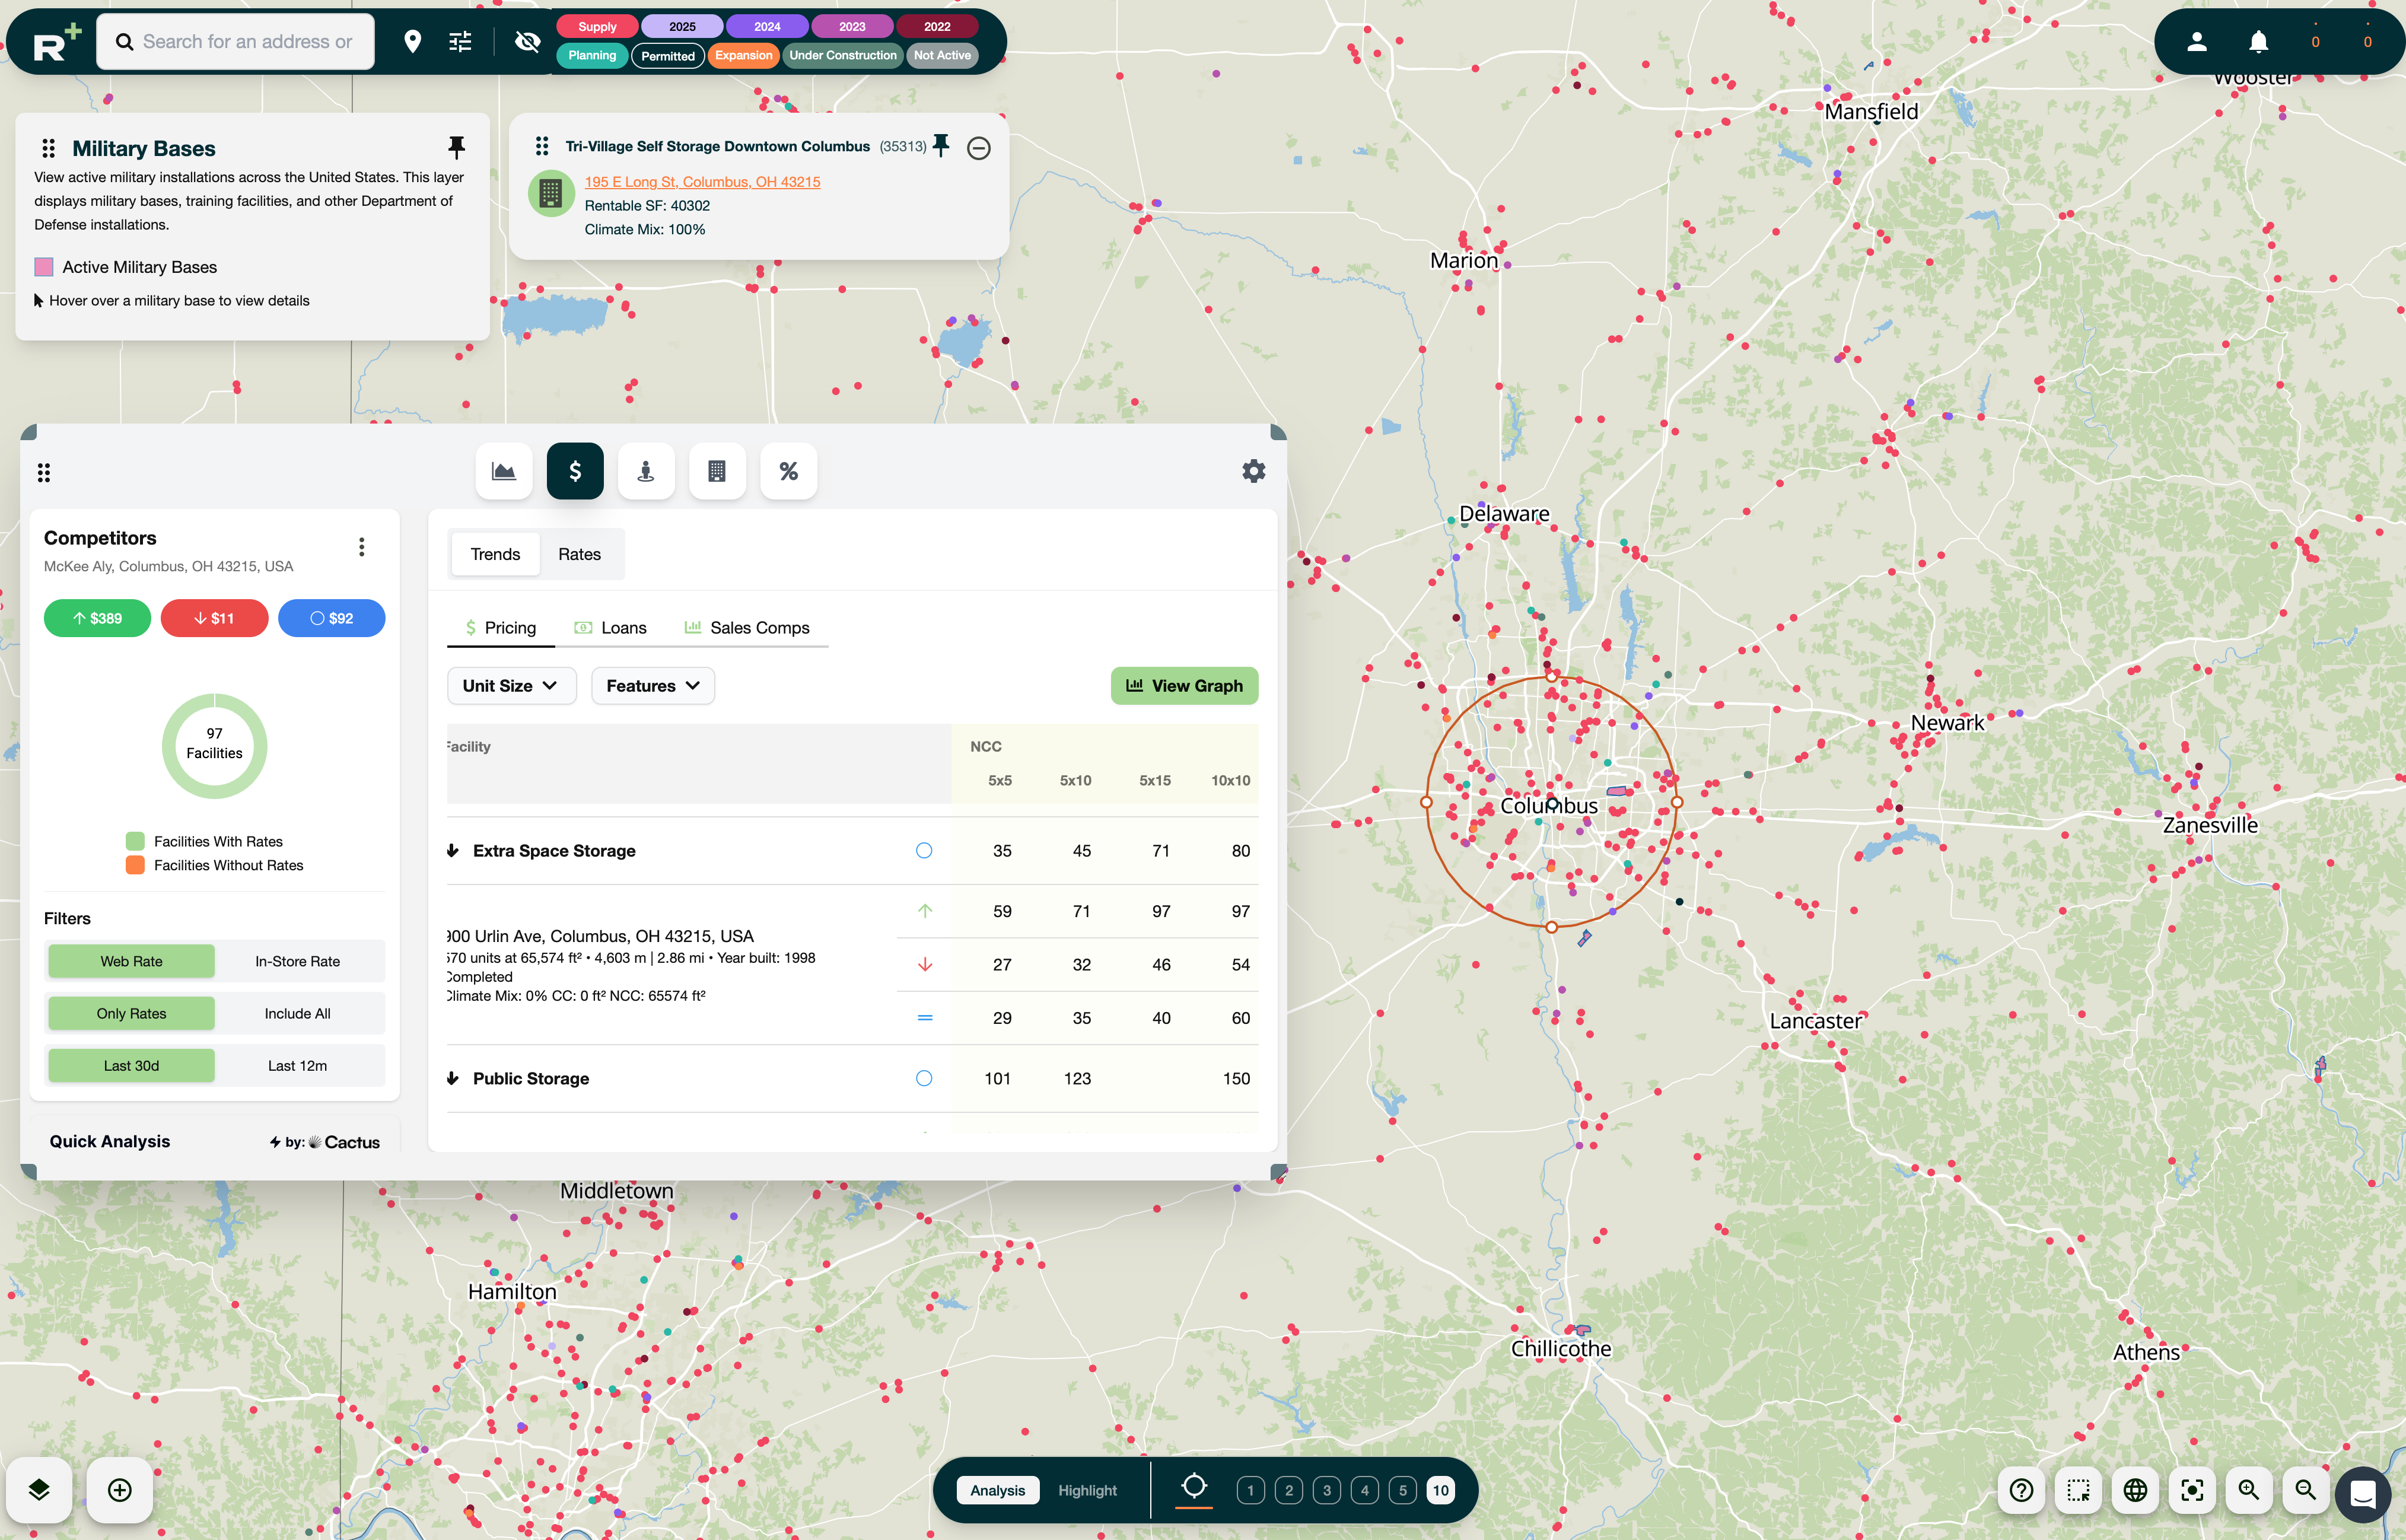
Task: Select the dollar Pricing panel icon
Action: [x=575, y=470]
